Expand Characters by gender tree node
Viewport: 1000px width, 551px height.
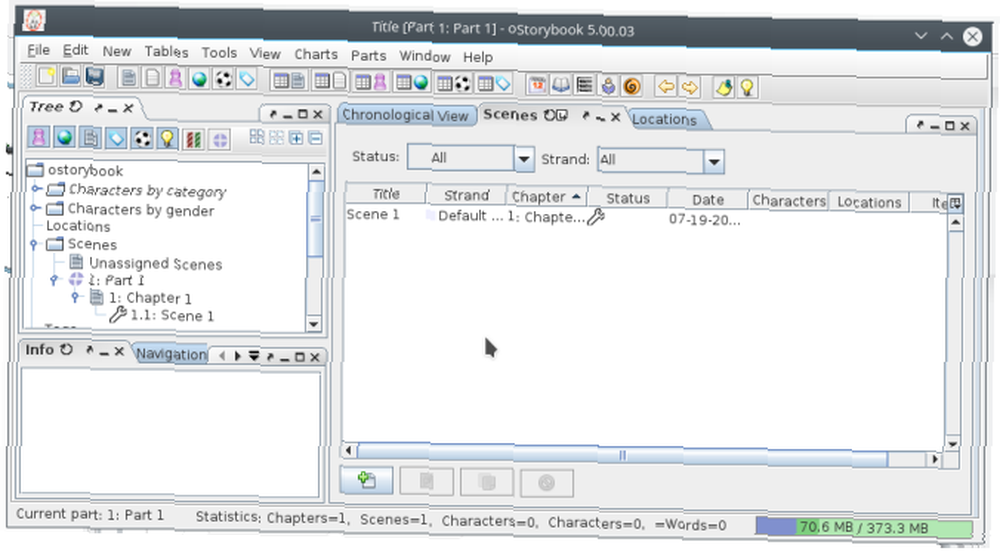click(36, 208)
